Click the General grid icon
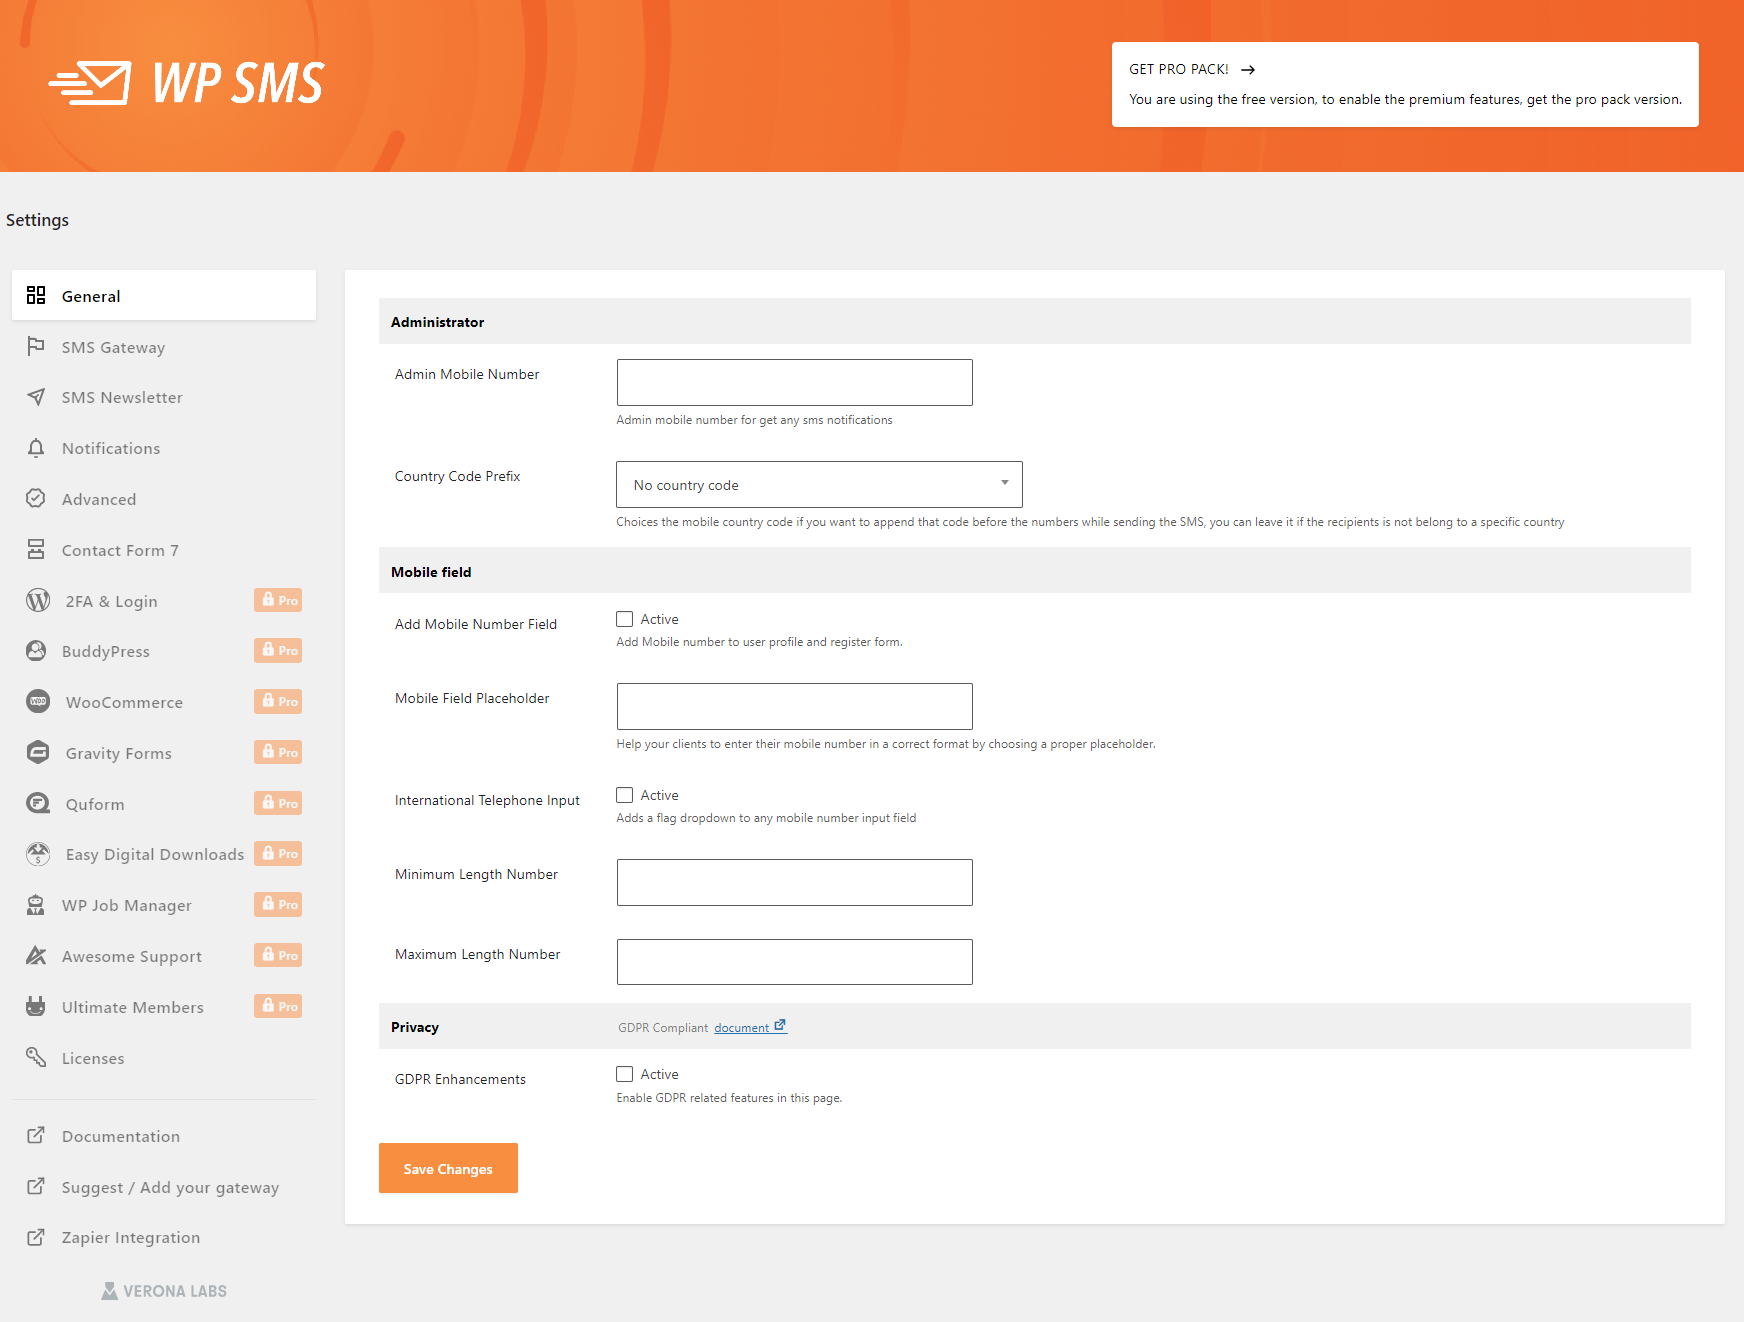This screenshot has height=1322, width=1744. tap(36, 295)
